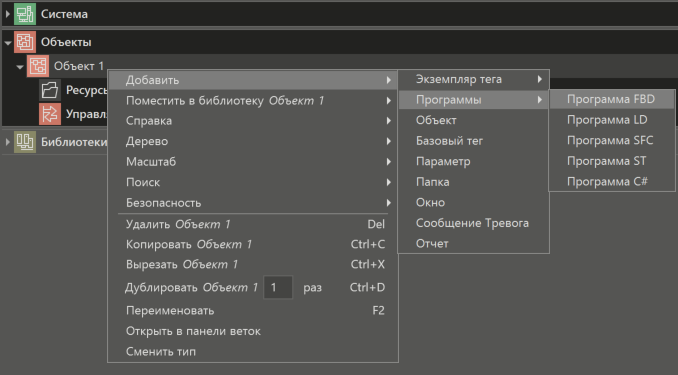Select Параметр menu entry
This screenshot has width=678, height=375.
coord(473,161)
